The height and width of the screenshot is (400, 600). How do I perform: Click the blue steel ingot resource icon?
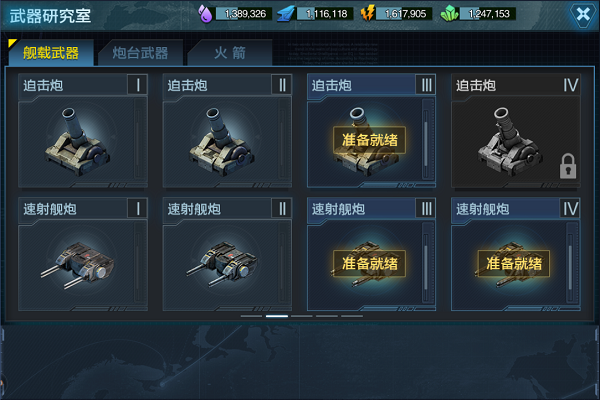coord(286,14)
